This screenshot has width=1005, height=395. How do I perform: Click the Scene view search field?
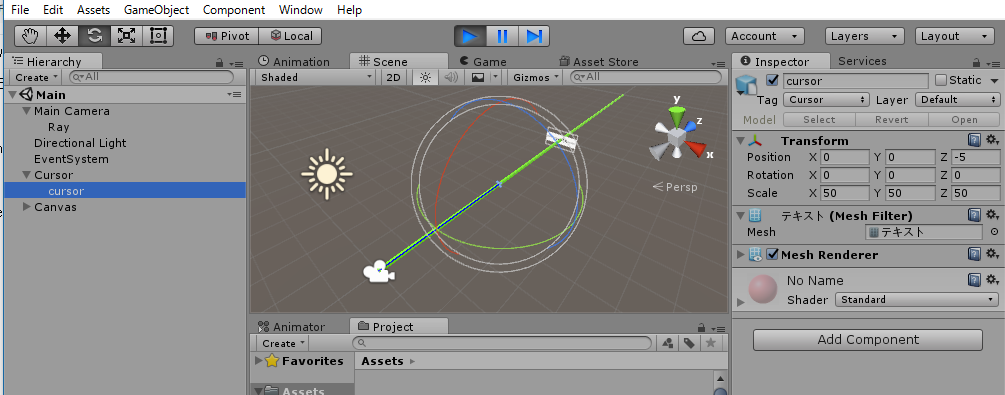click(x=646, y=77)
